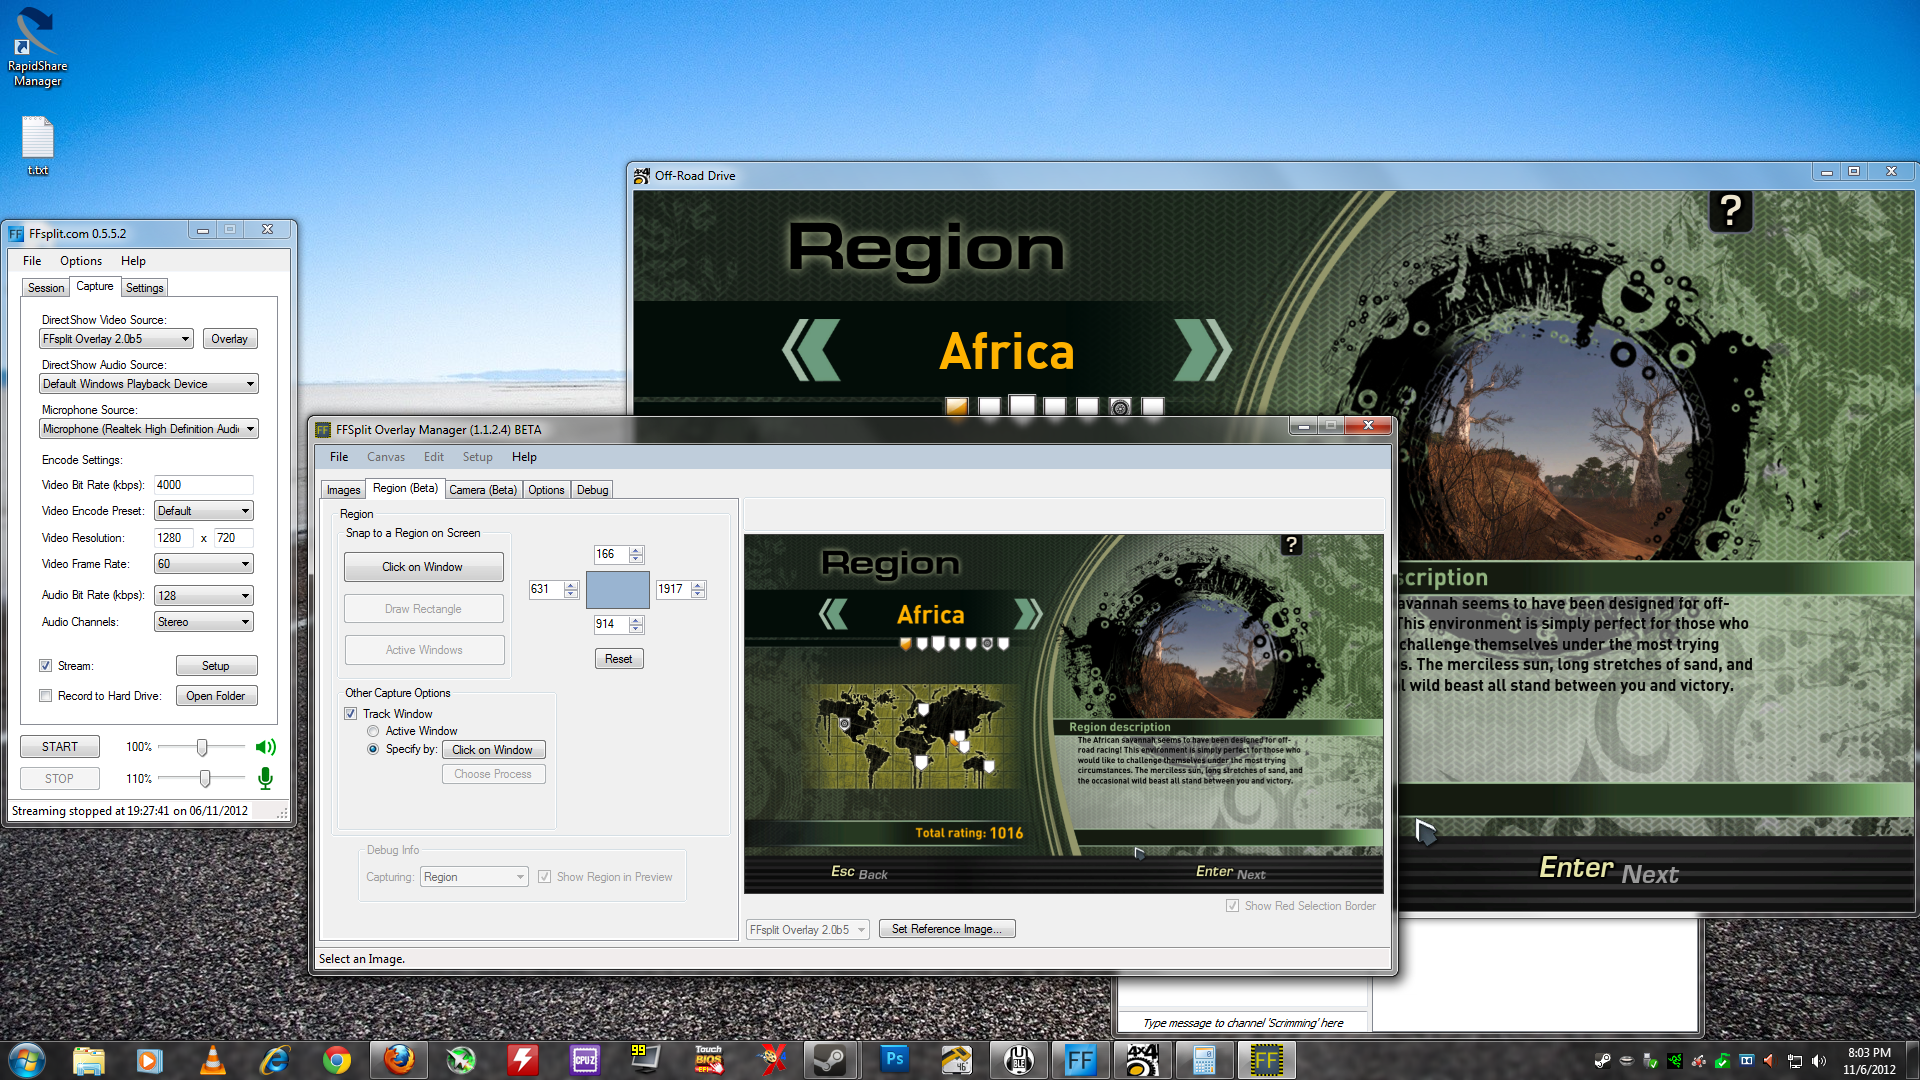Click the Overlay button in FFsplit

[x=230, y=339]
